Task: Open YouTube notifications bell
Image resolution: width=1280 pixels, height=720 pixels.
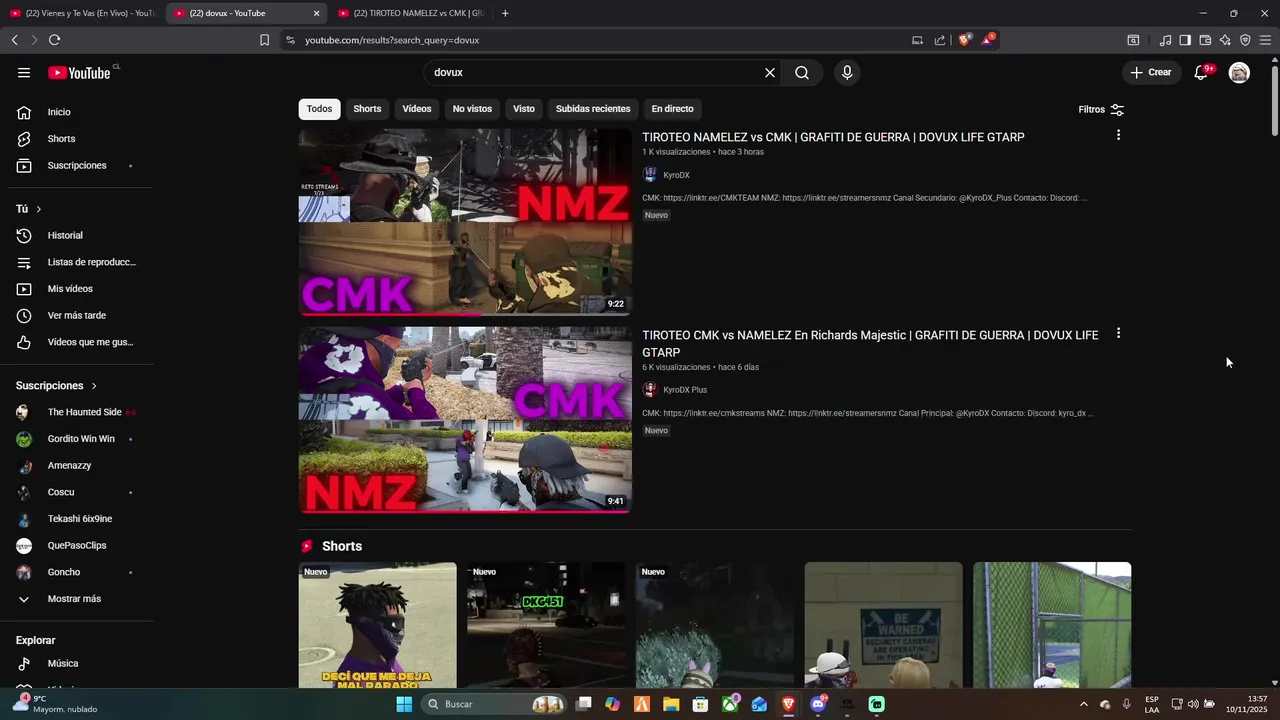Action: click(x=1201, y=73)
